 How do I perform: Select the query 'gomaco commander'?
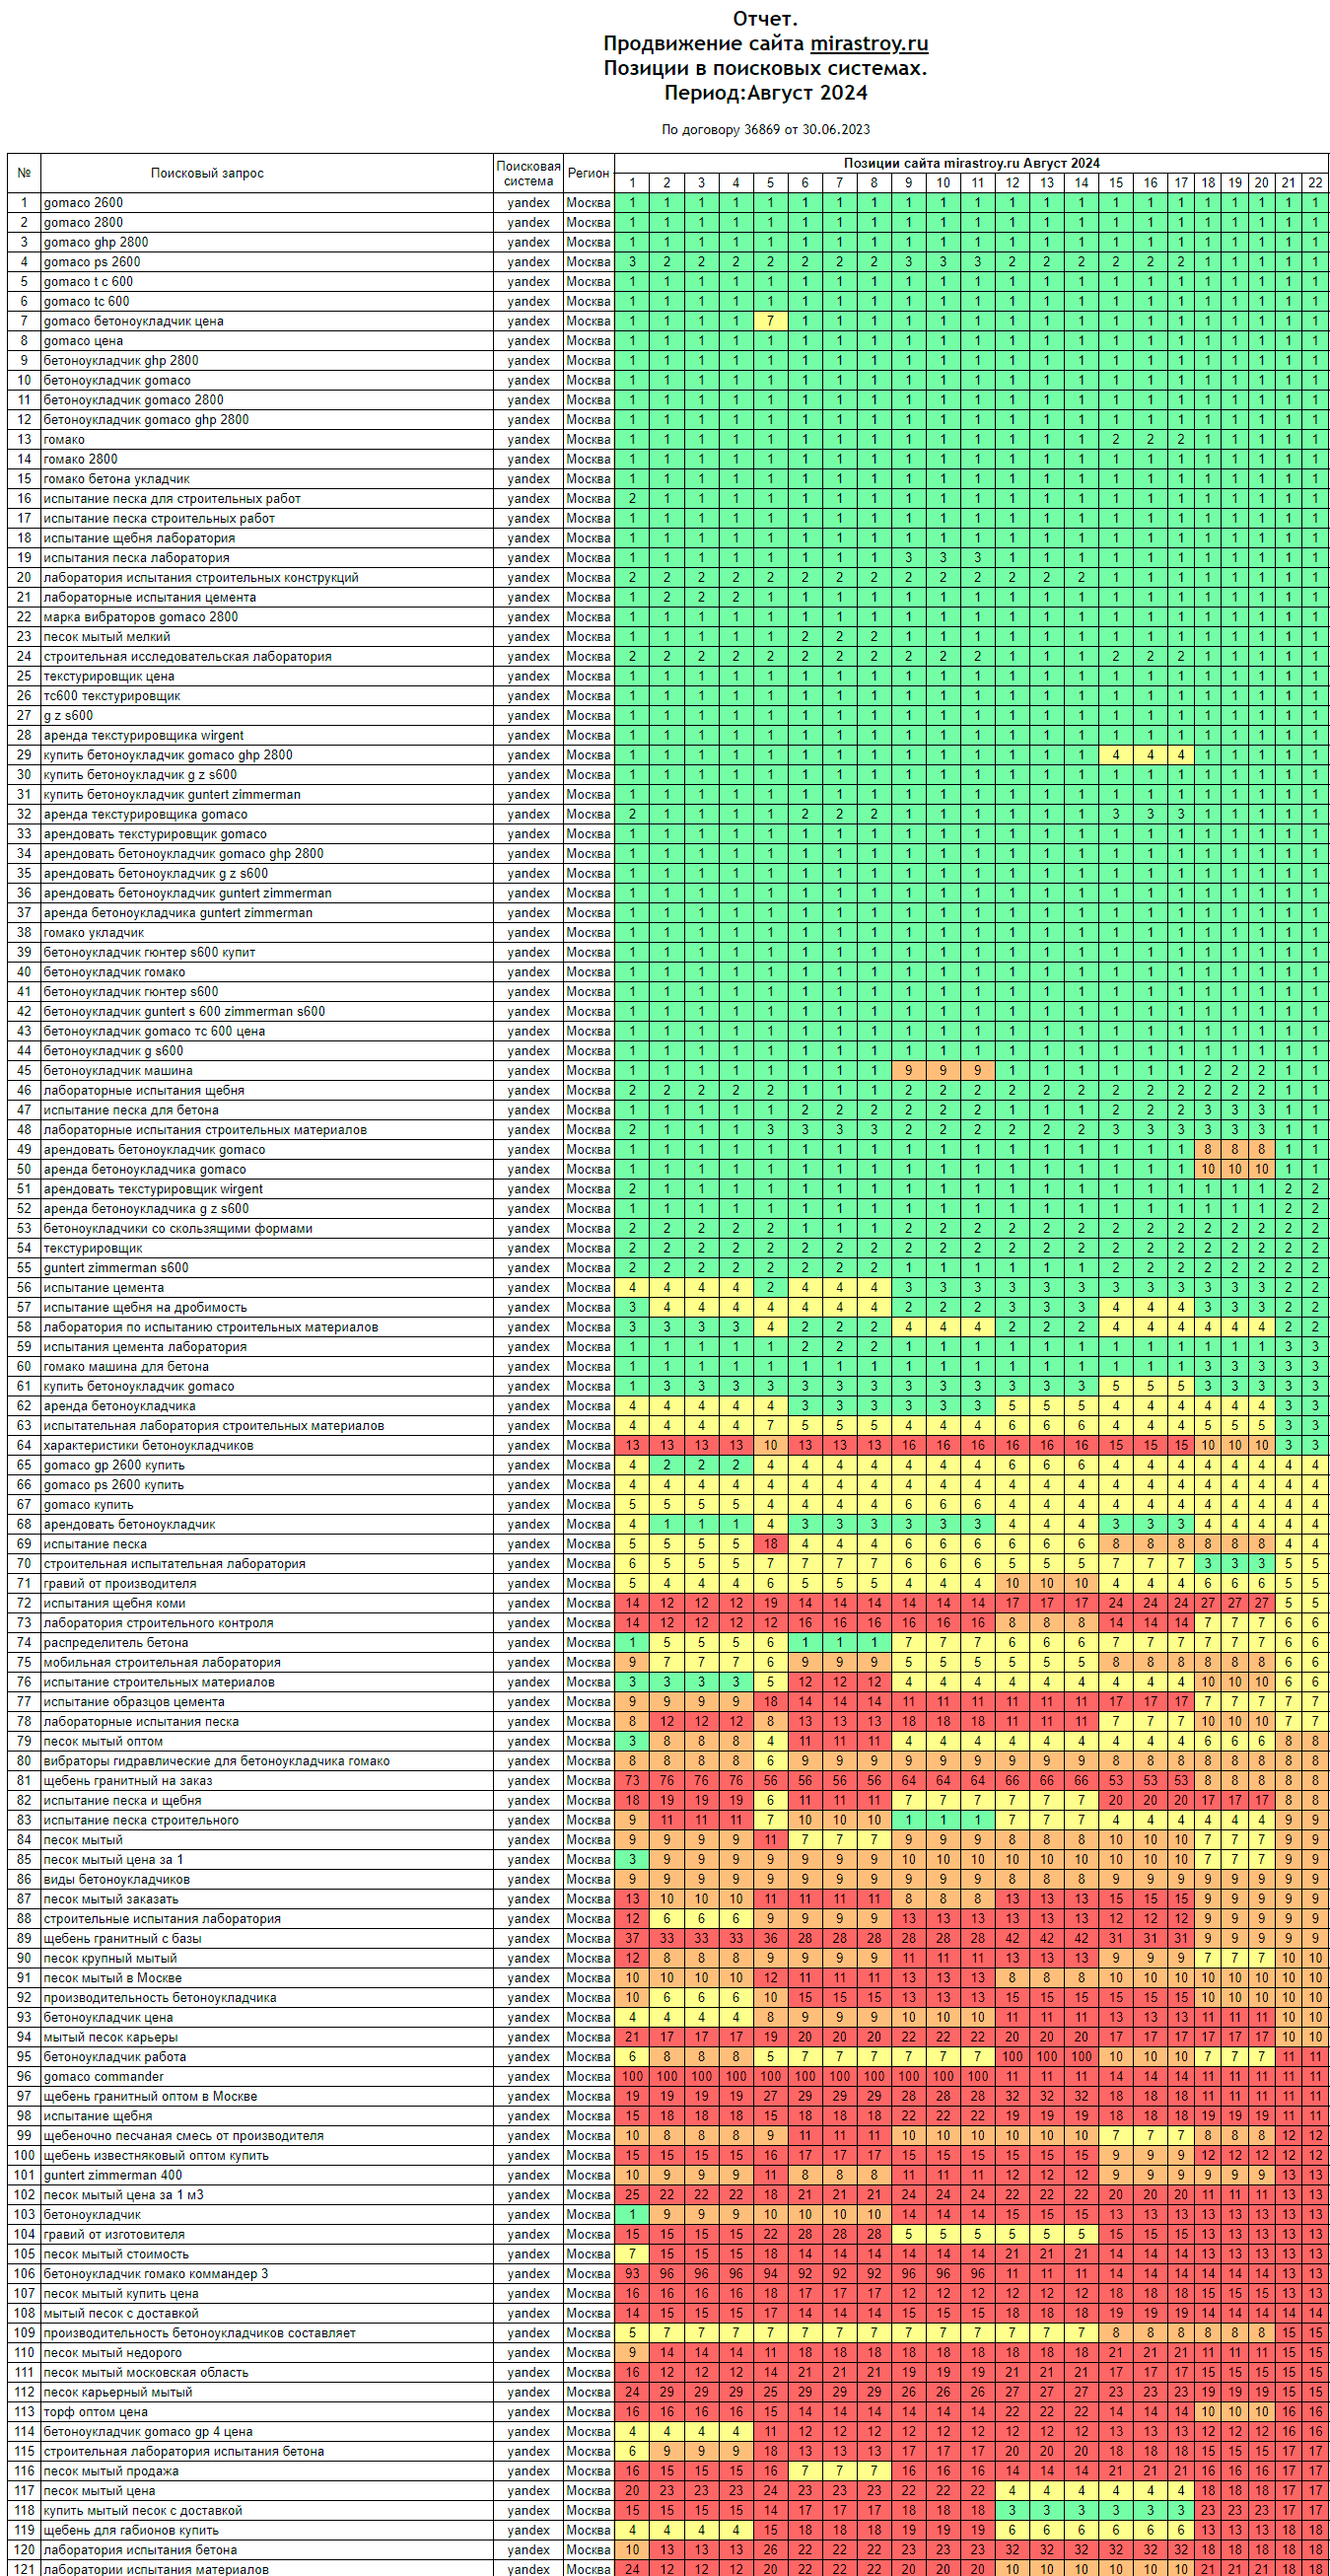(x=103, y=2077)
